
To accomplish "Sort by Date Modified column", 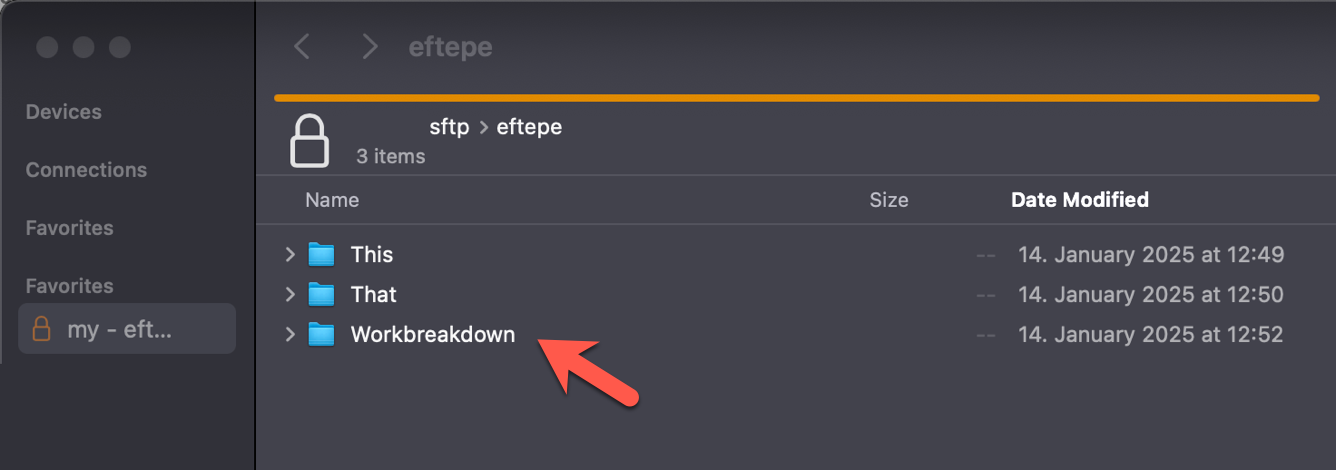I will click(1080, 200).
